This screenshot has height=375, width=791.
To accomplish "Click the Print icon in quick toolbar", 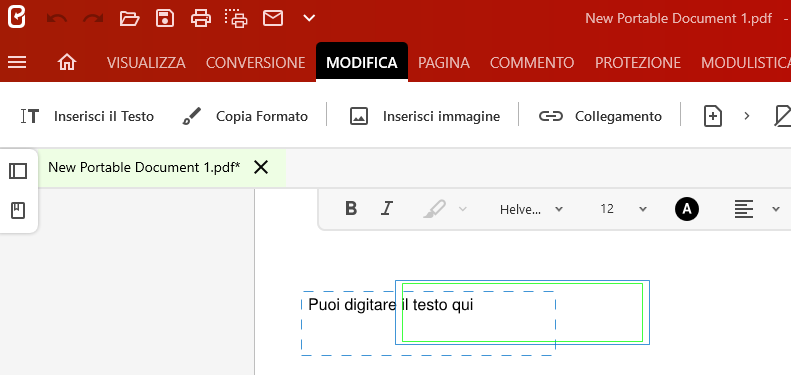I will click(x=201, y=19).
